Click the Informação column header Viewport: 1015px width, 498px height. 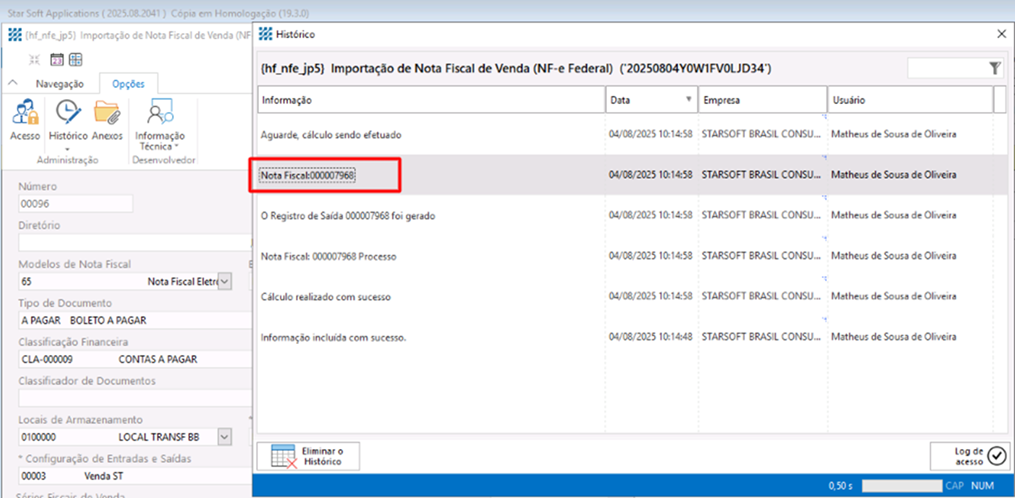click(x=430, y=100)
